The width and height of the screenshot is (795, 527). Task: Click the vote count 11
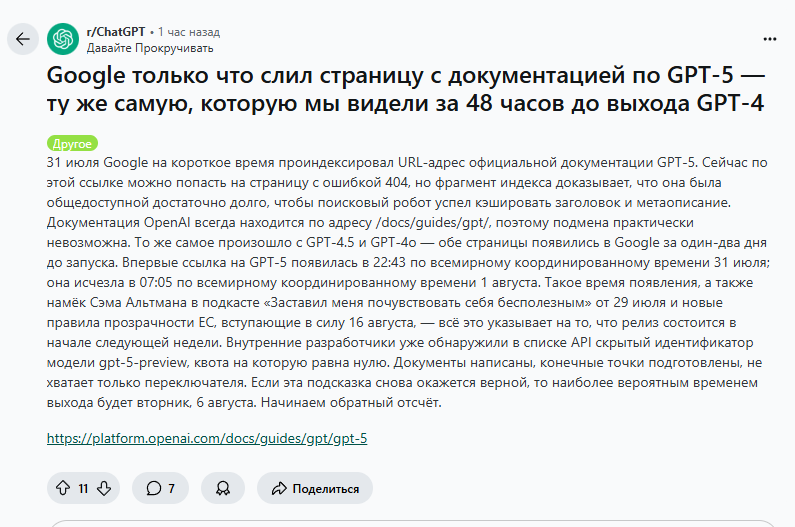pos(83,488)
